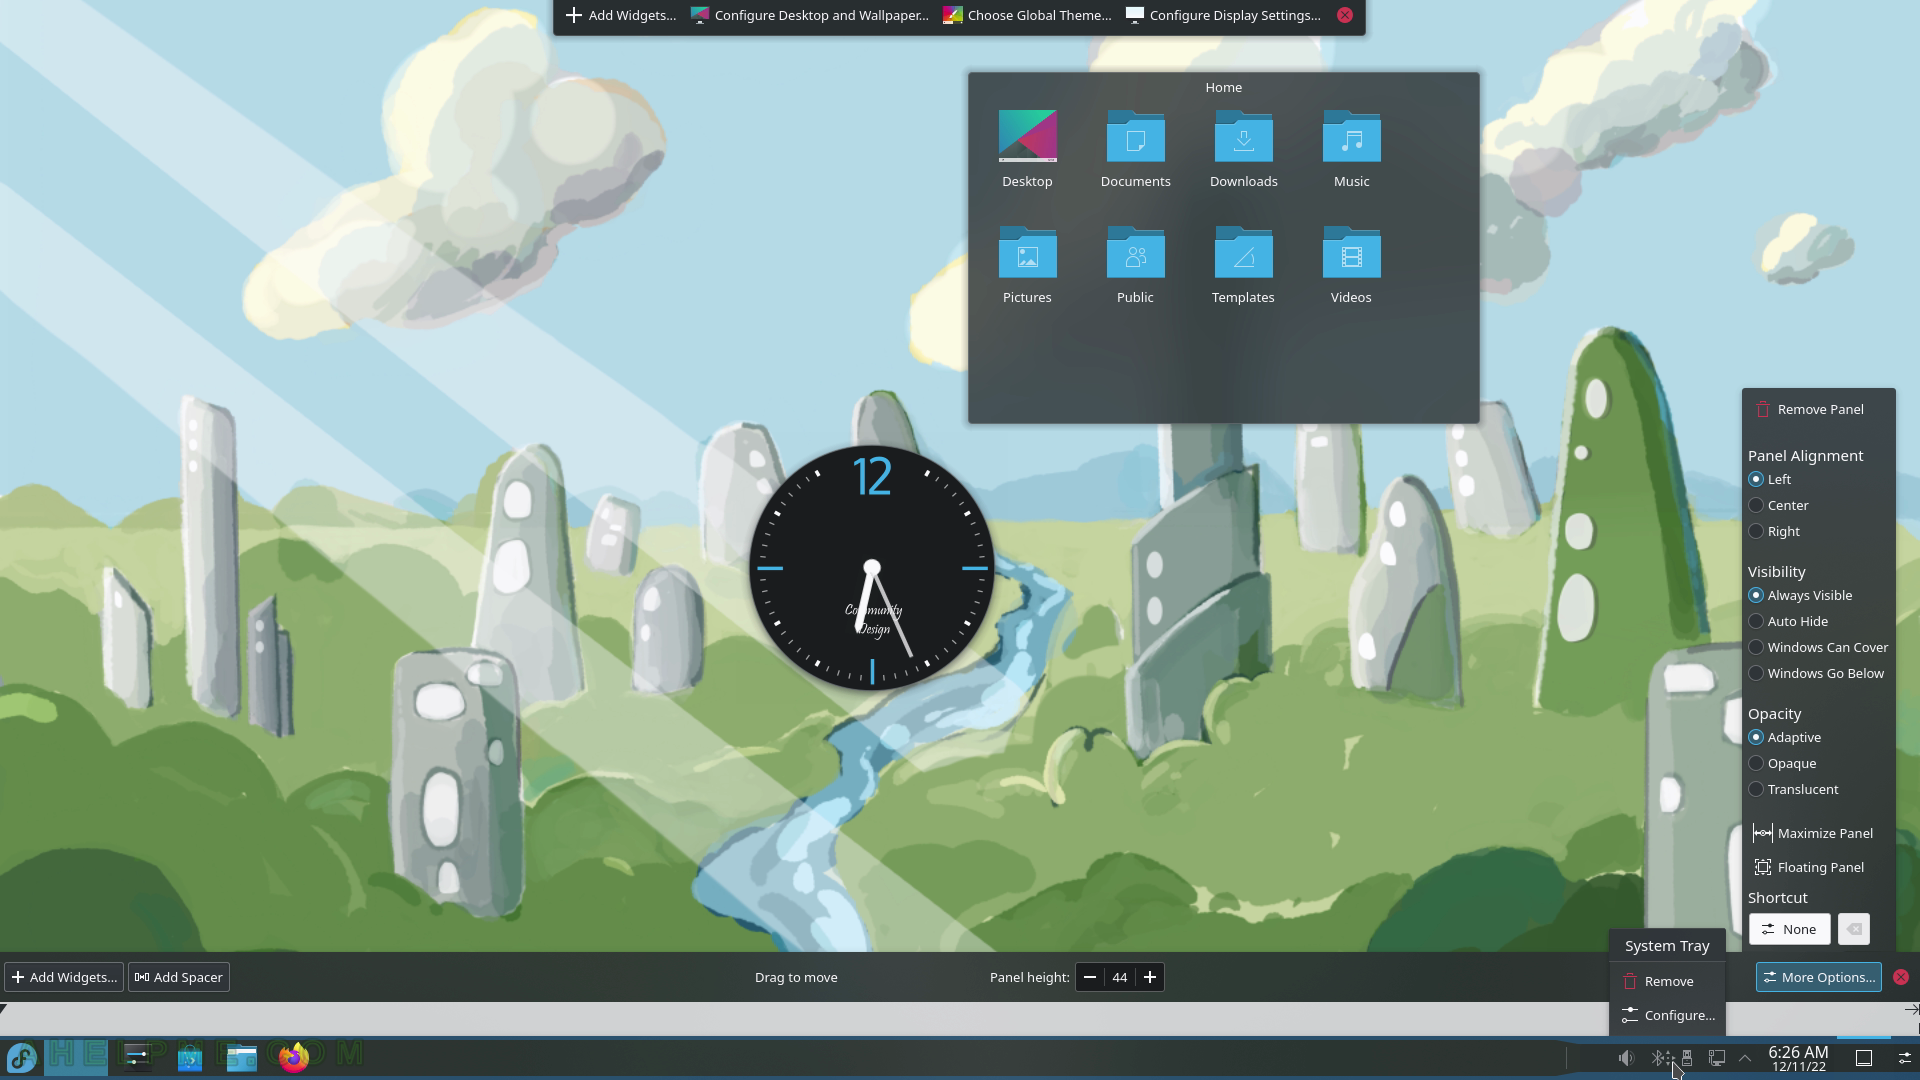Select Adaptive opacity
This screenshot has height=1080, width=1920.
click(x=1784, y=737)
